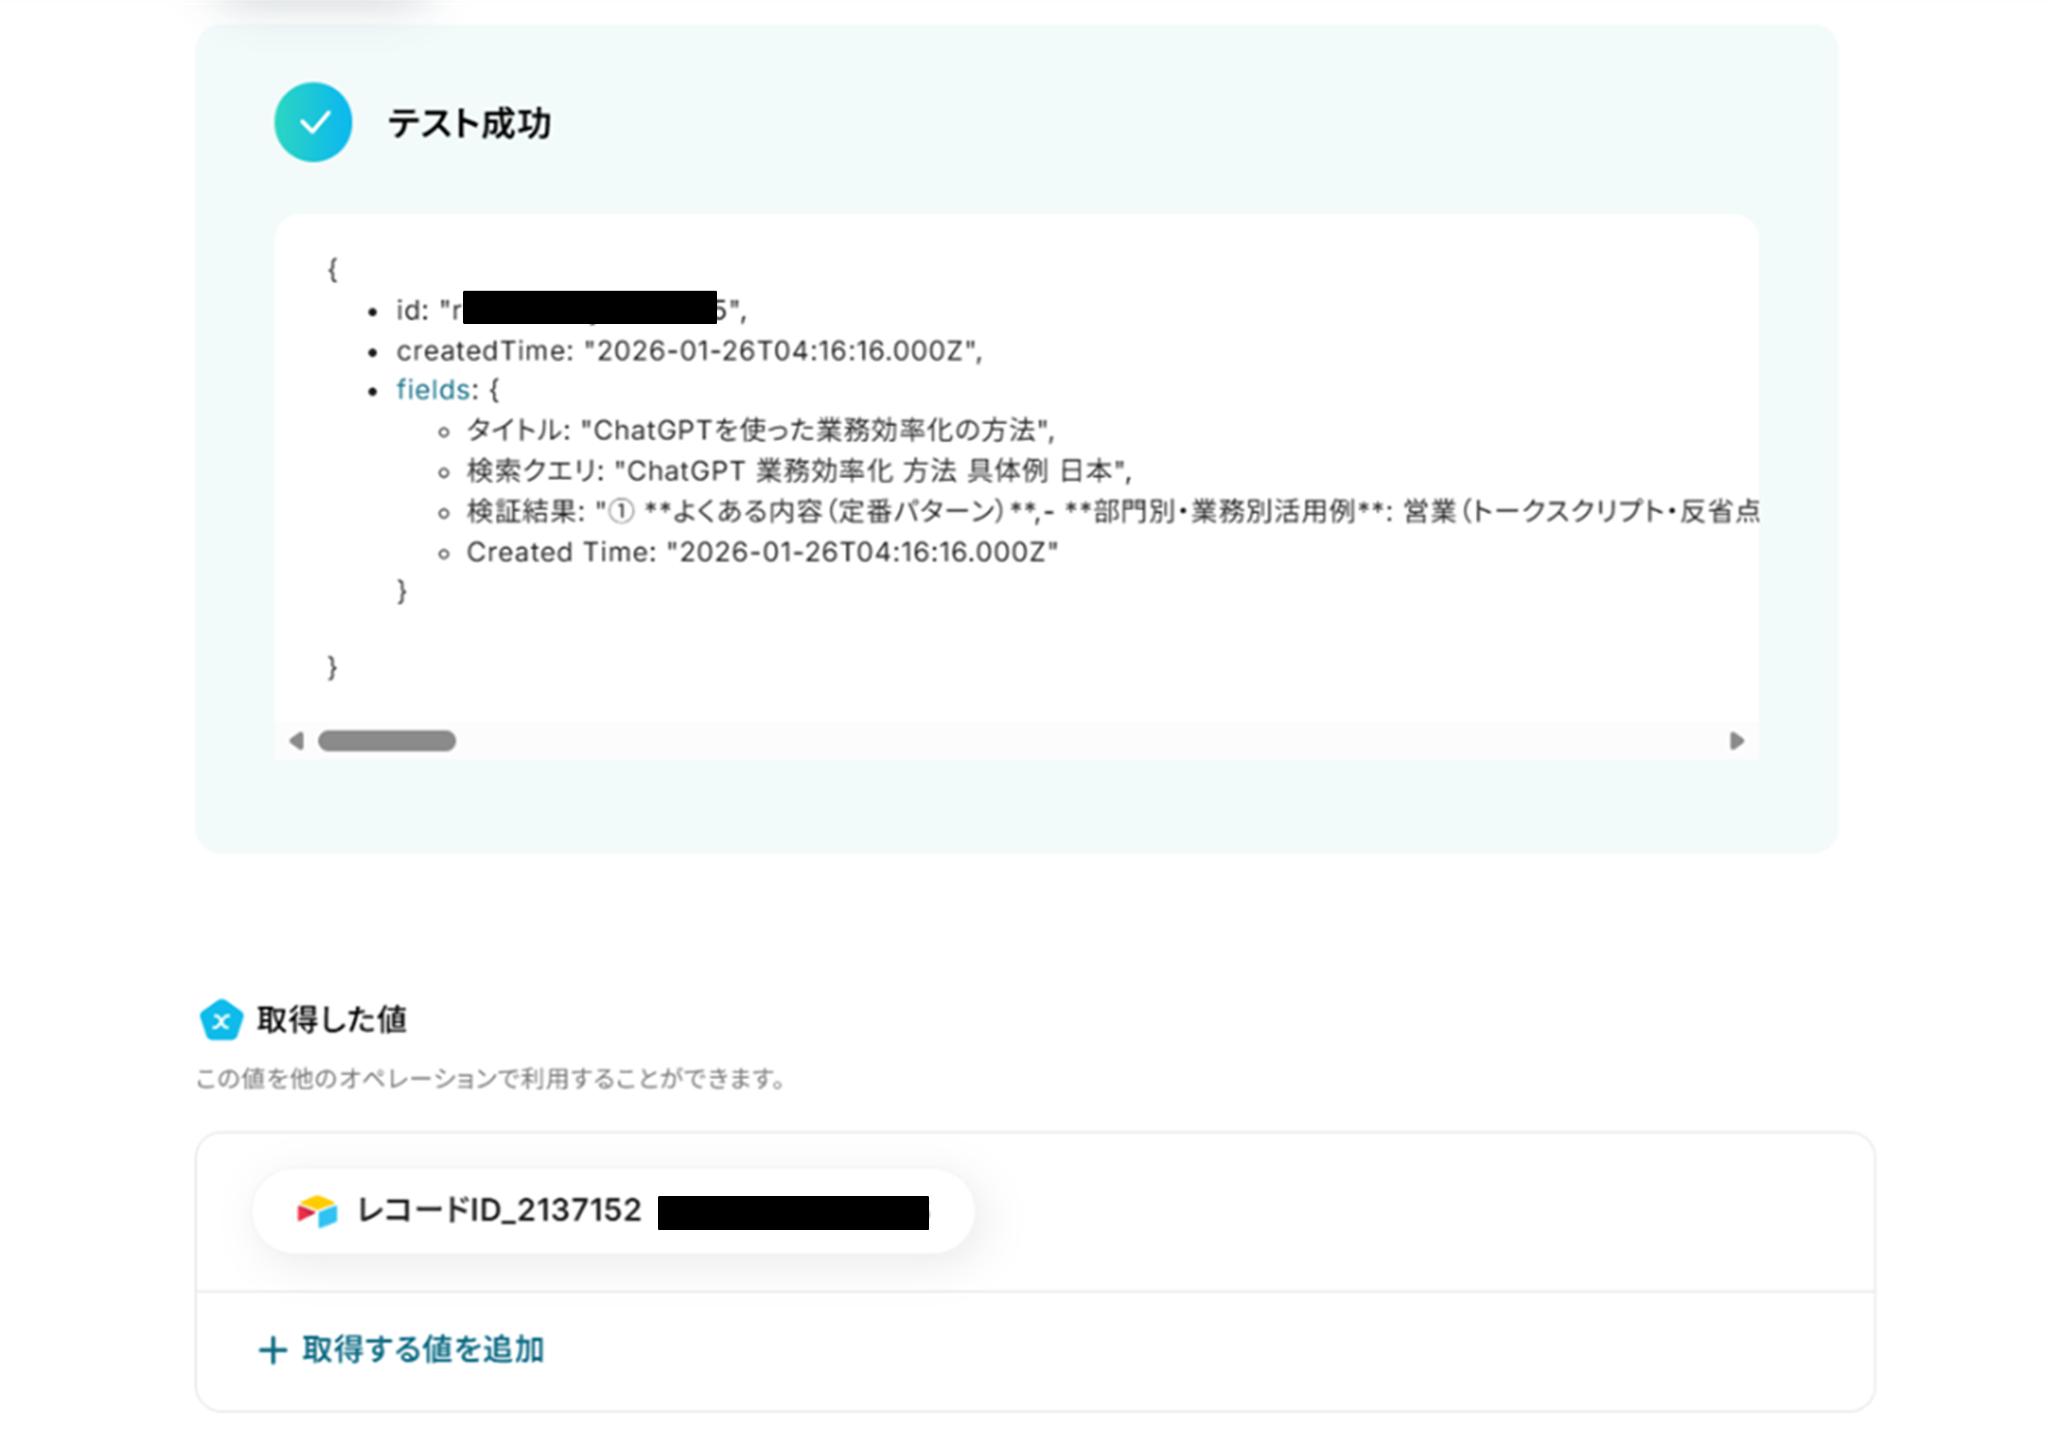This screenshot has width=2048, height=1443.
Task: Click the Created Time field line
Action: (x=762, y=552)
